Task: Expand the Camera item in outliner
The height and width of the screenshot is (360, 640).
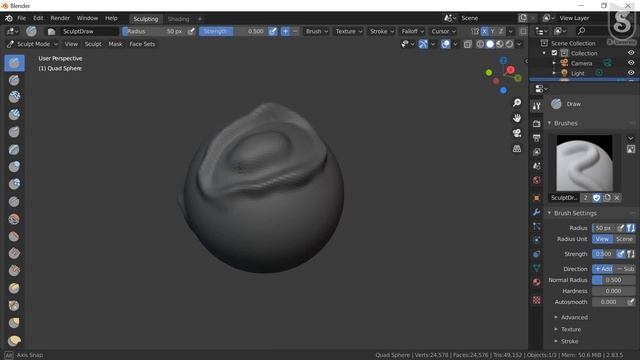Action: (554, 63)
